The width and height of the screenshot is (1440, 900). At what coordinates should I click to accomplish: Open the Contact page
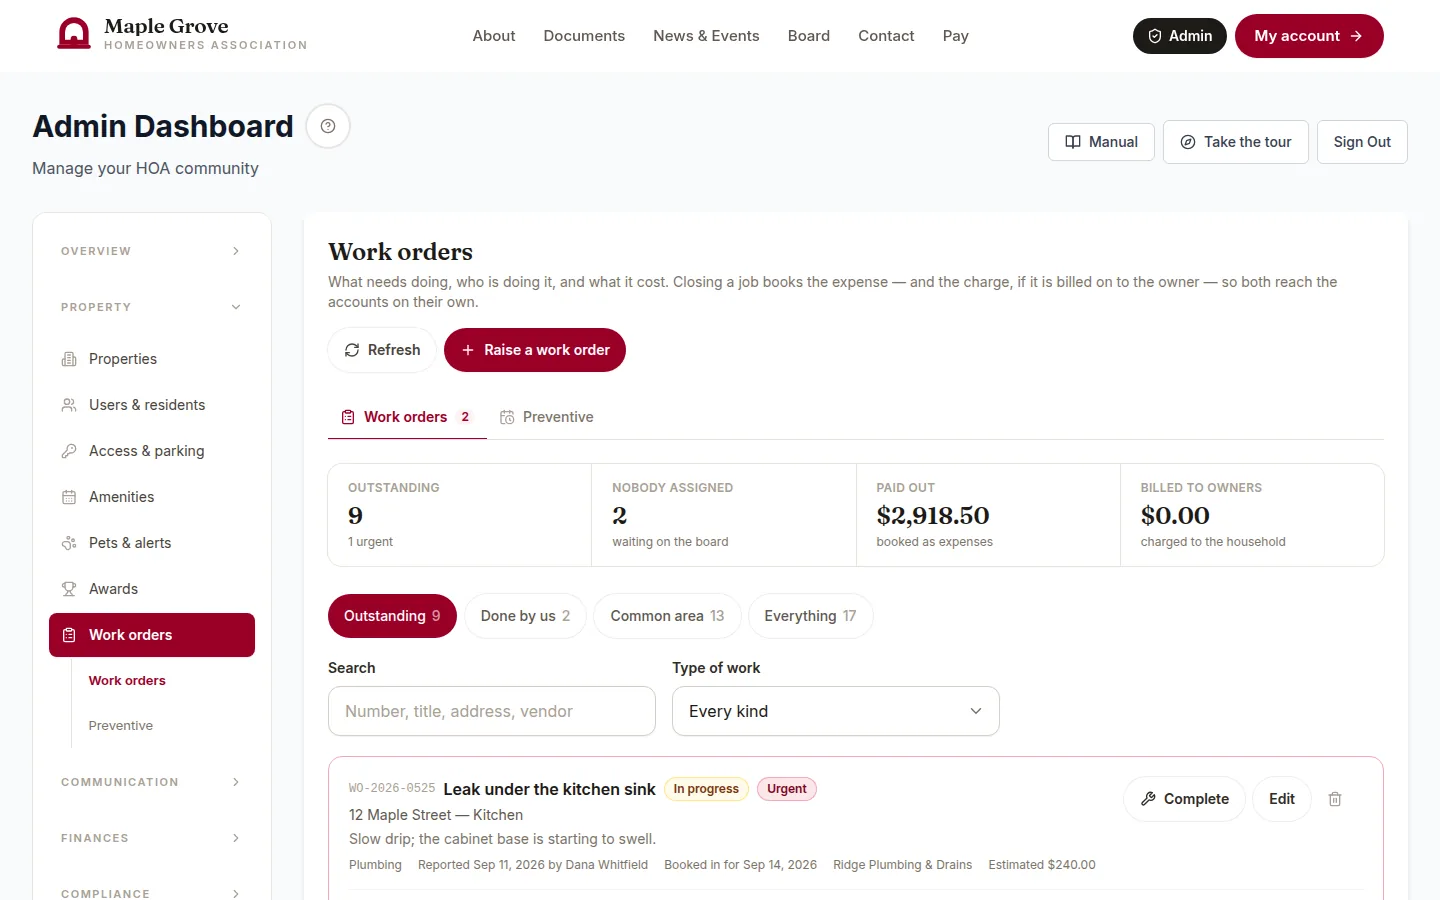click(x=886, y=36)
